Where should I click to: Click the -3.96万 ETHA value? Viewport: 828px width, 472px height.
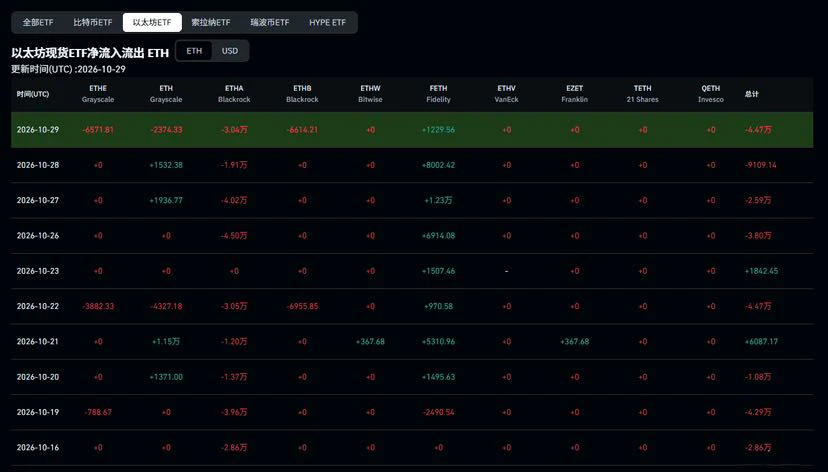[234, 412]
